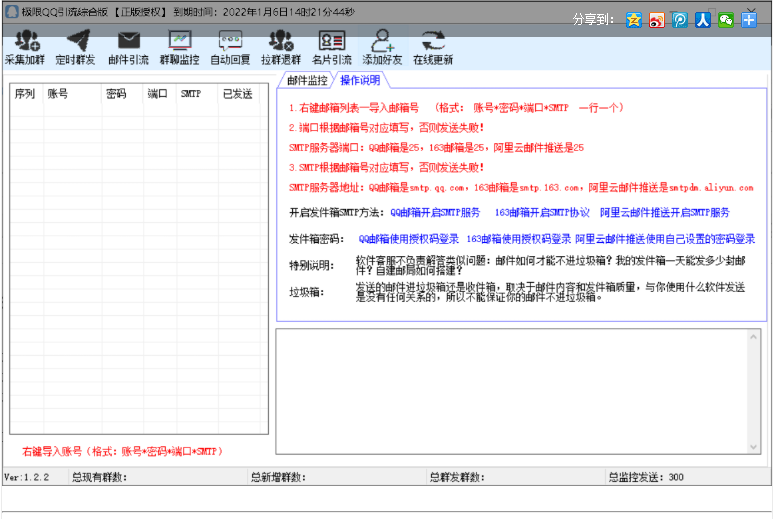Share to Renren icon

pyautogui.click(x=703, y=20)
